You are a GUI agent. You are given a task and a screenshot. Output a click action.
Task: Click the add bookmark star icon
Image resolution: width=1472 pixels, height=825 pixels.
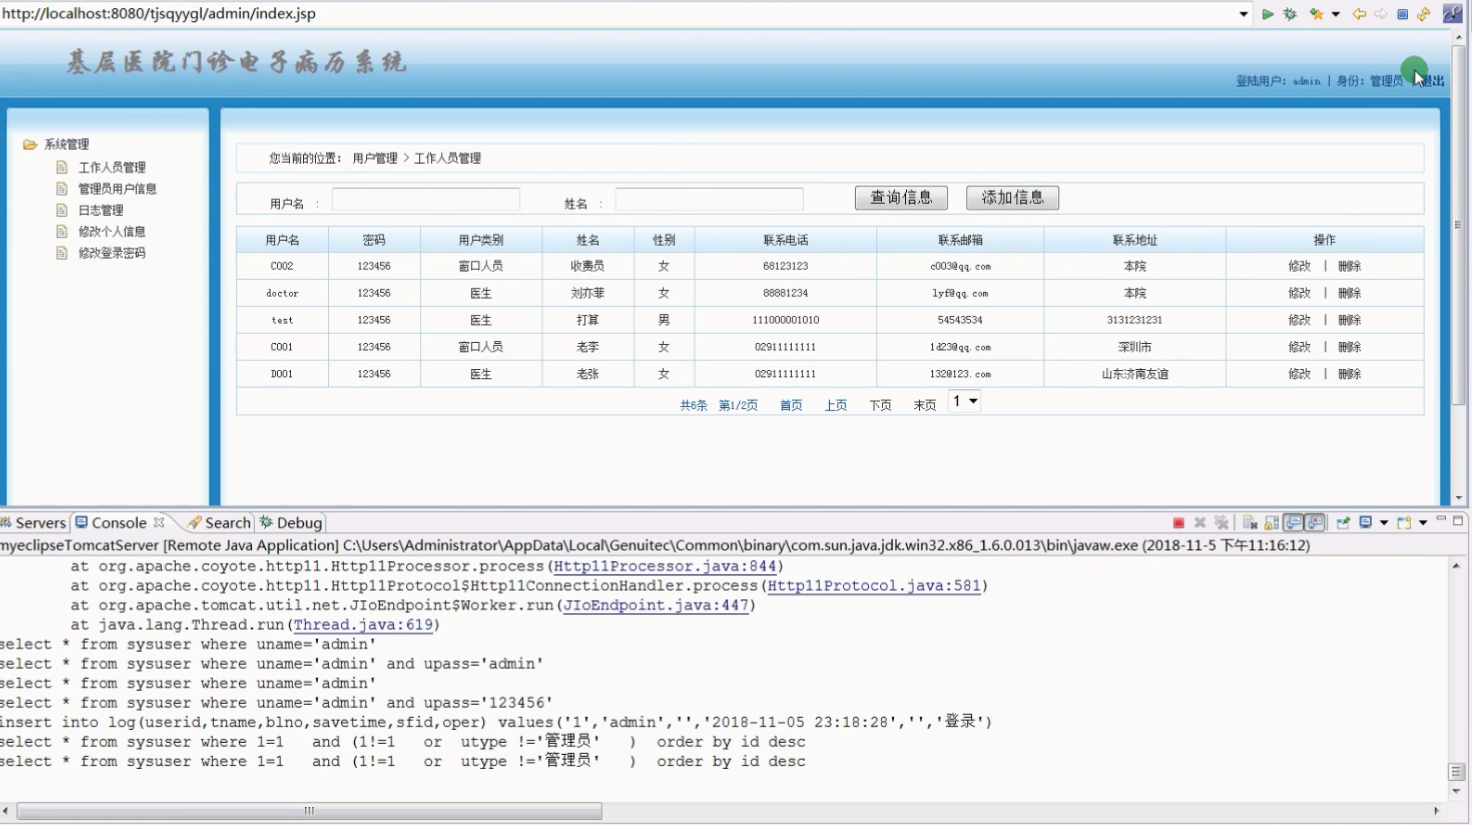click(x=1317, y=14)
